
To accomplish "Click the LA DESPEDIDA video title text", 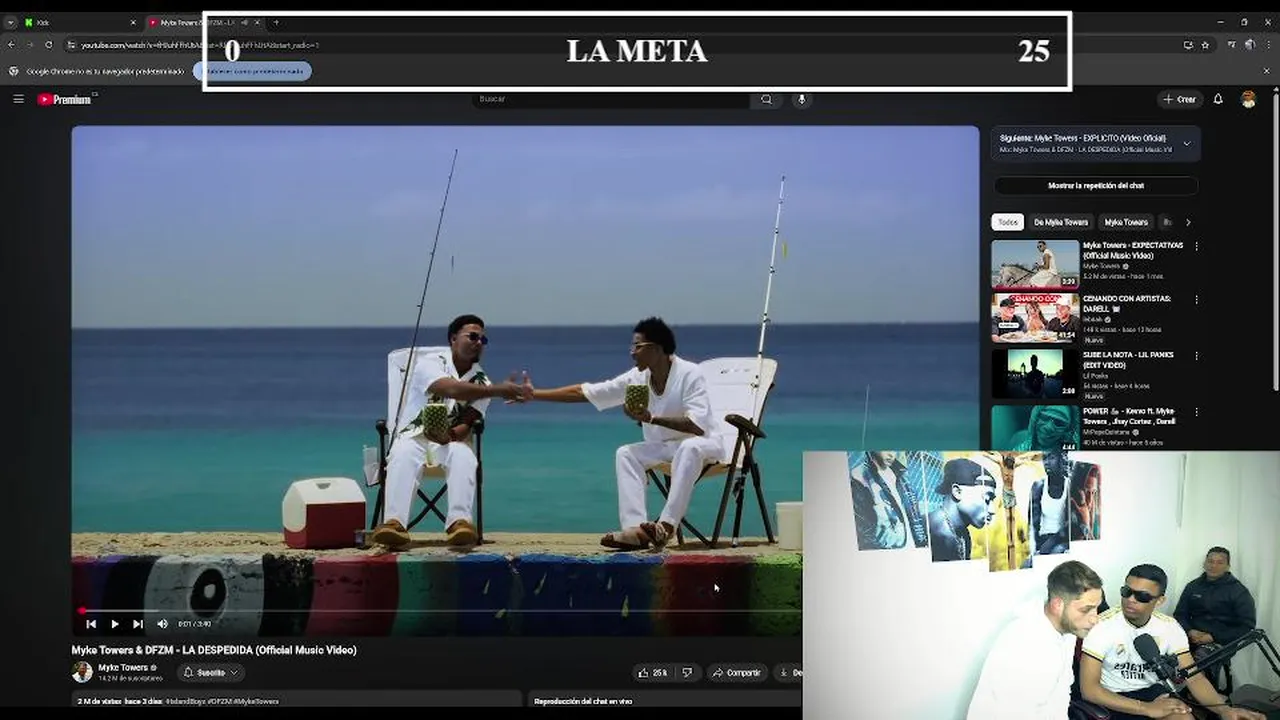I will 214,650.
